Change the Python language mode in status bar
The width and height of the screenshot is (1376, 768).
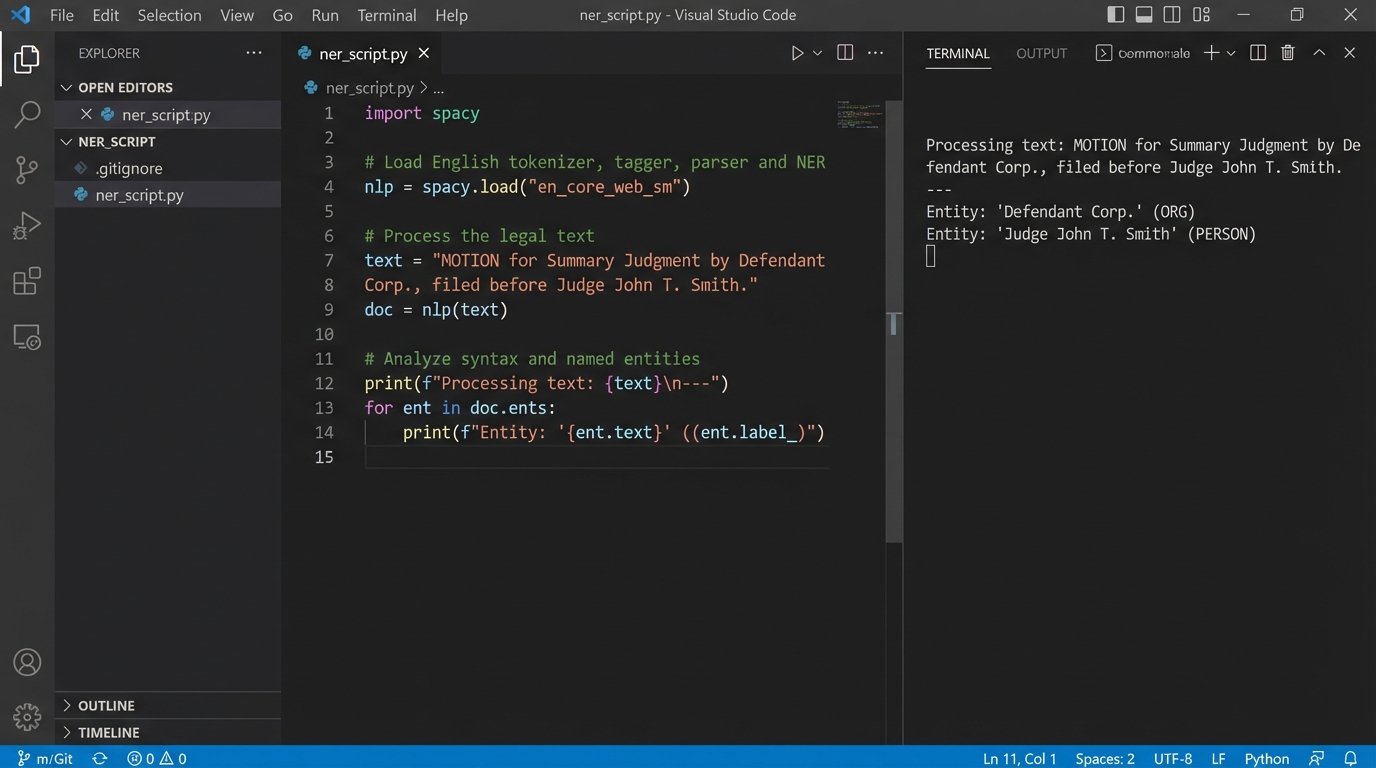coord(1266,759)
